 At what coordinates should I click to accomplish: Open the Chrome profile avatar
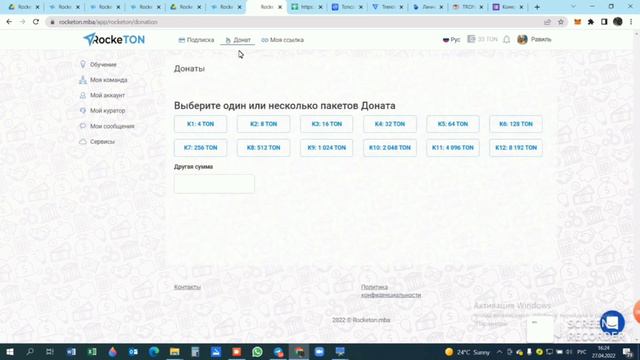click(x=618, y=22)
